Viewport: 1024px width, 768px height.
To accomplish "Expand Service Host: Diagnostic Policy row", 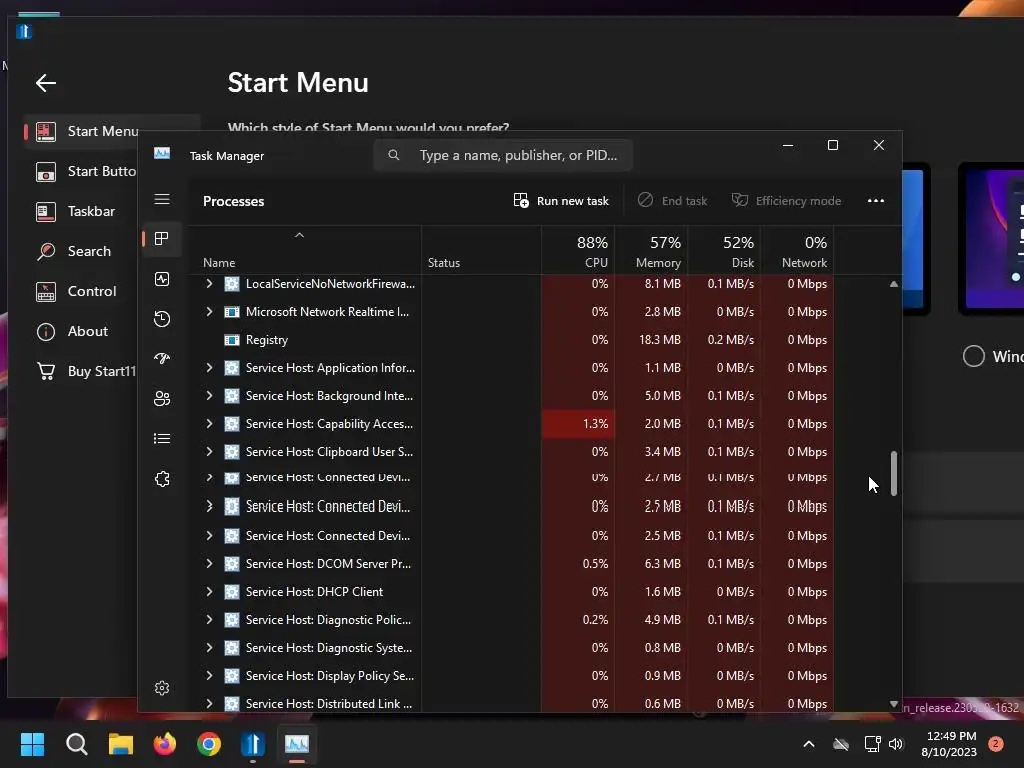I will 209,620.
